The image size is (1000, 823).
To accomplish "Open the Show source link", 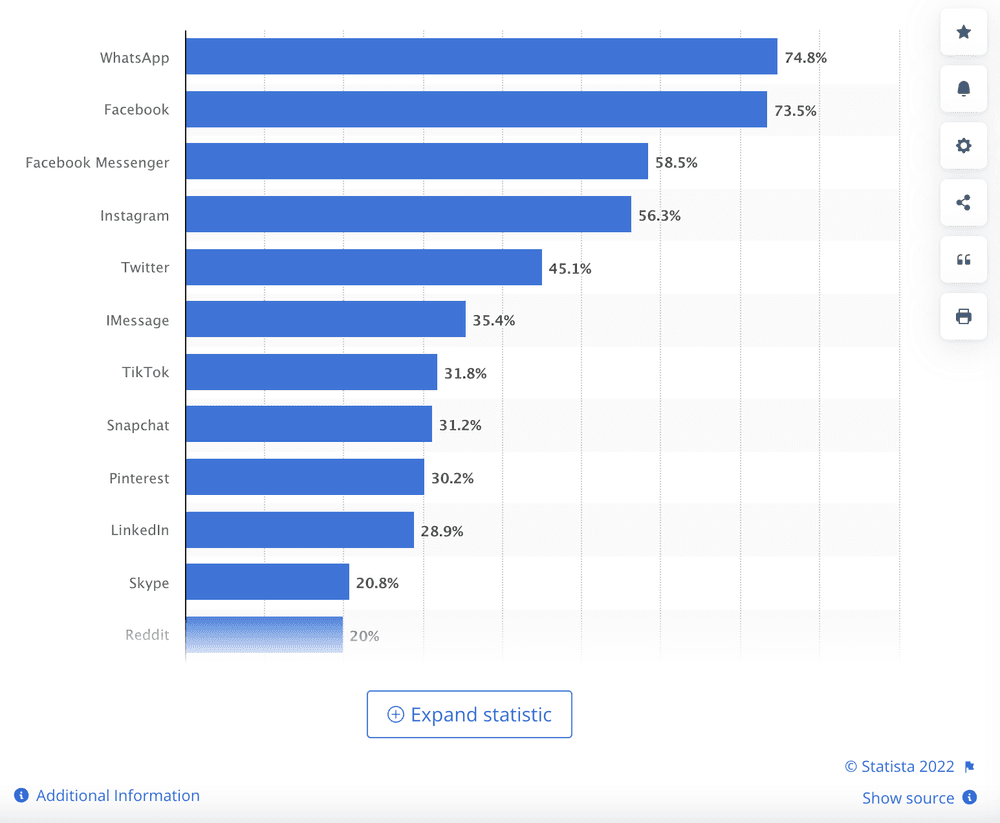I will pyautogui.click(x=908, y=798).
